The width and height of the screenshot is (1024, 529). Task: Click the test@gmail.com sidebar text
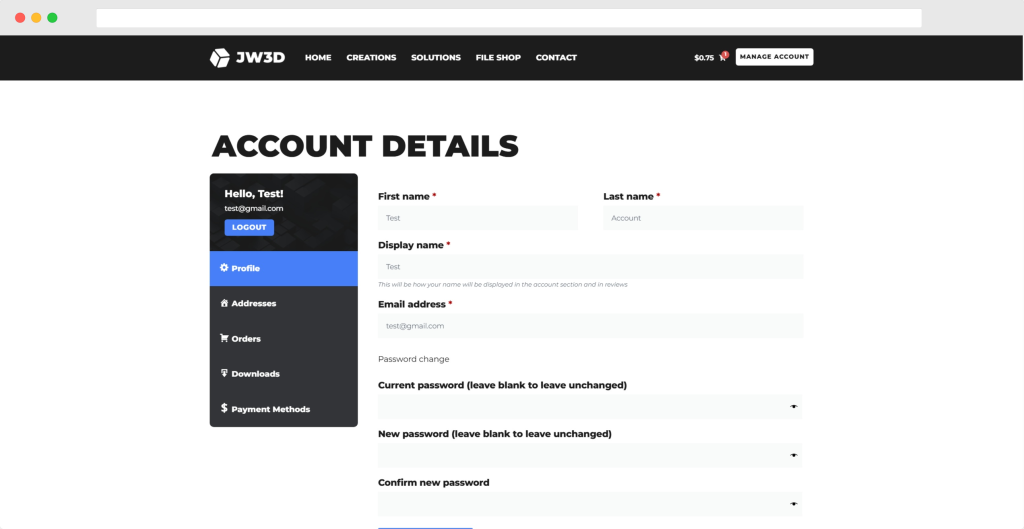tap(254, 208)
